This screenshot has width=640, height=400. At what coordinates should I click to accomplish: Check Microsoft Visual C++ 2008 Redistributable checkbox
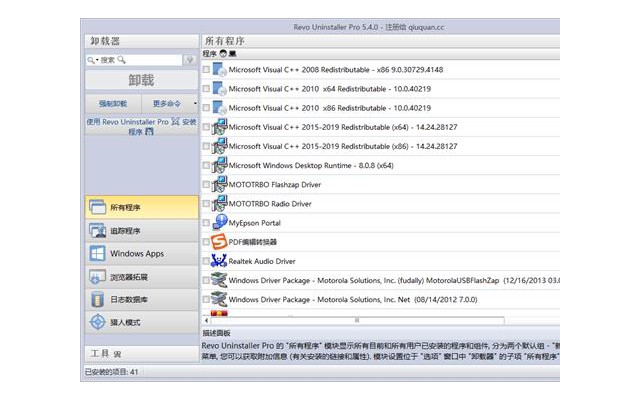(206, 69)
